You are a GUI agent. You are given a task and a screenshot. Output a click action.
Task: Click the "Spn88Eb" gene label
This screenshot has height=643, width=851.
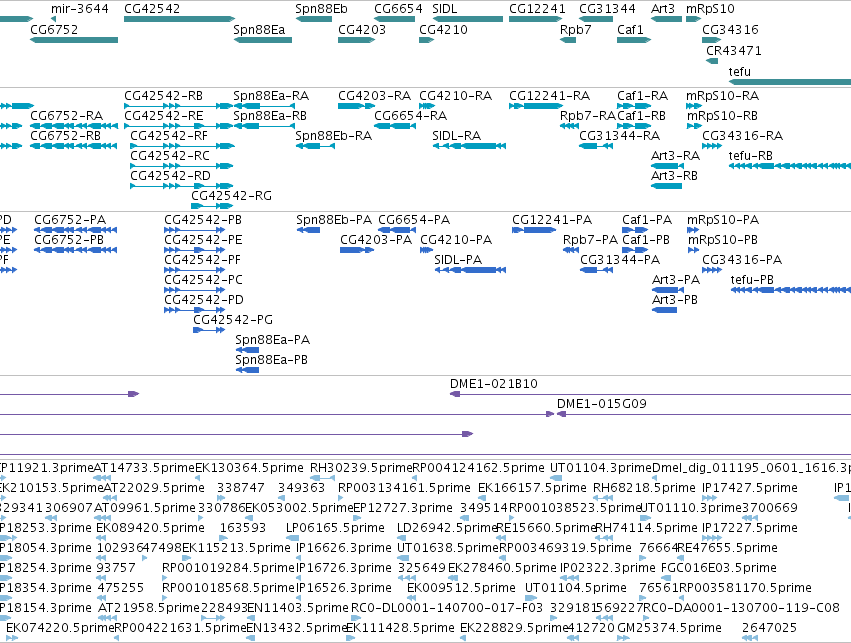(321, 9)
